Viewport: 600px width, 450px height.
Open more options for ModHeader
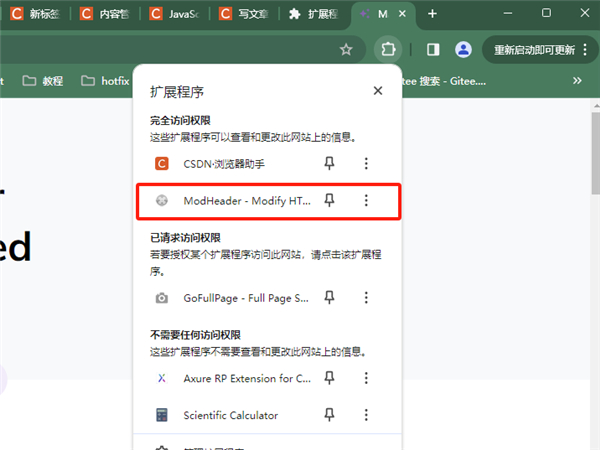pyautogui.click(x=366, y=200)
